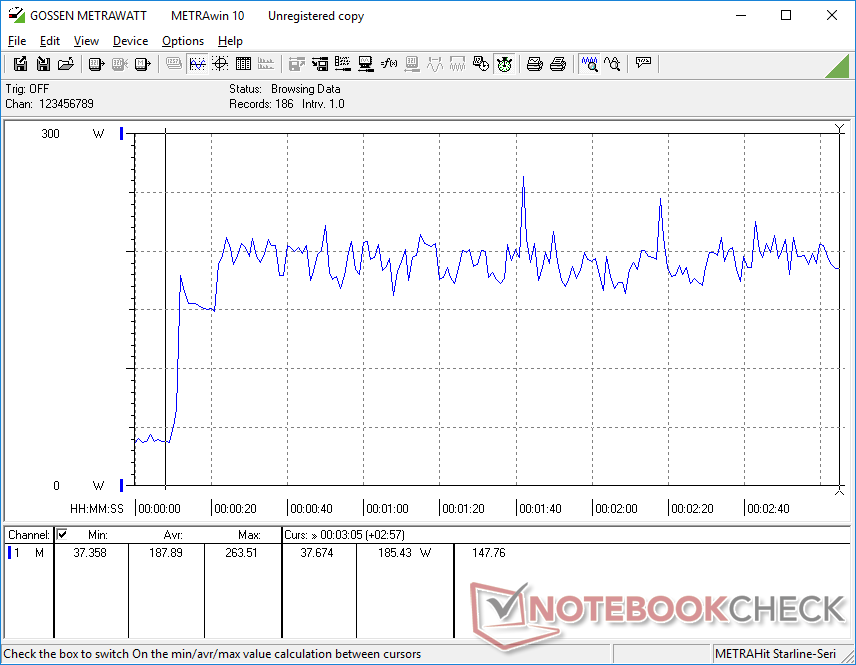Click the cursor marker above the right graph edge
The image size is (856, 665).
[x=840, y=128]
